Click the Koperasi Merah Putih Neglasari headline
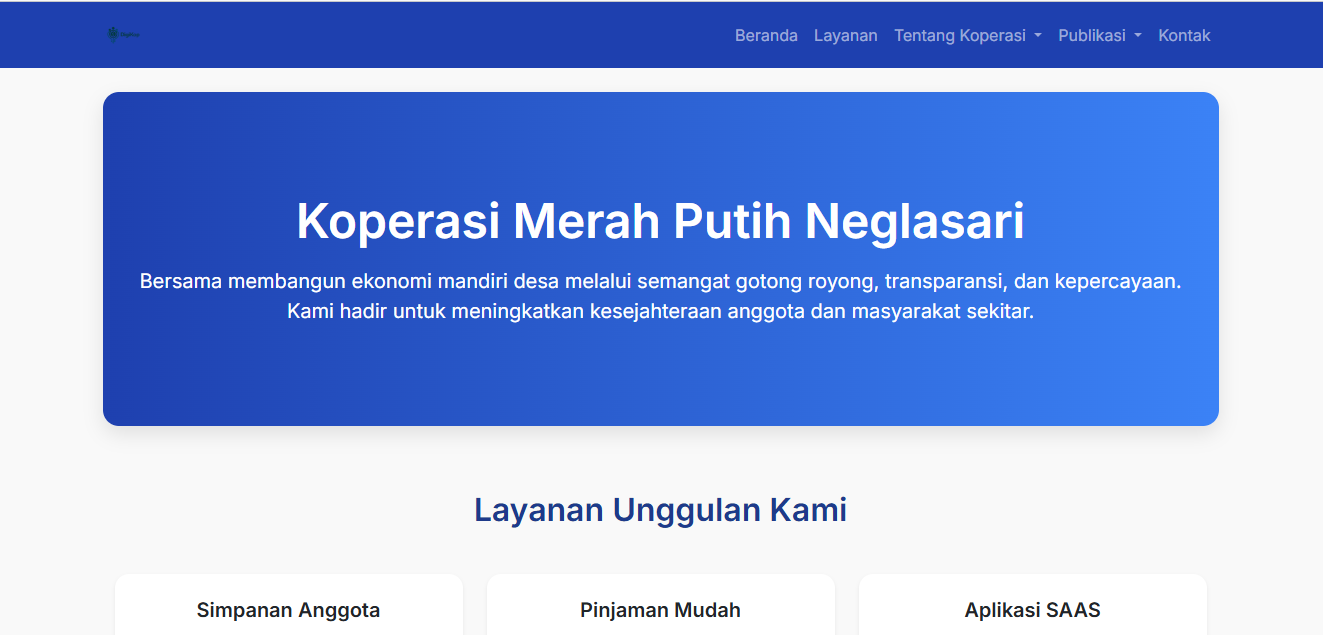This screenshot has width=1323, height=635. [x=660, y=221]
